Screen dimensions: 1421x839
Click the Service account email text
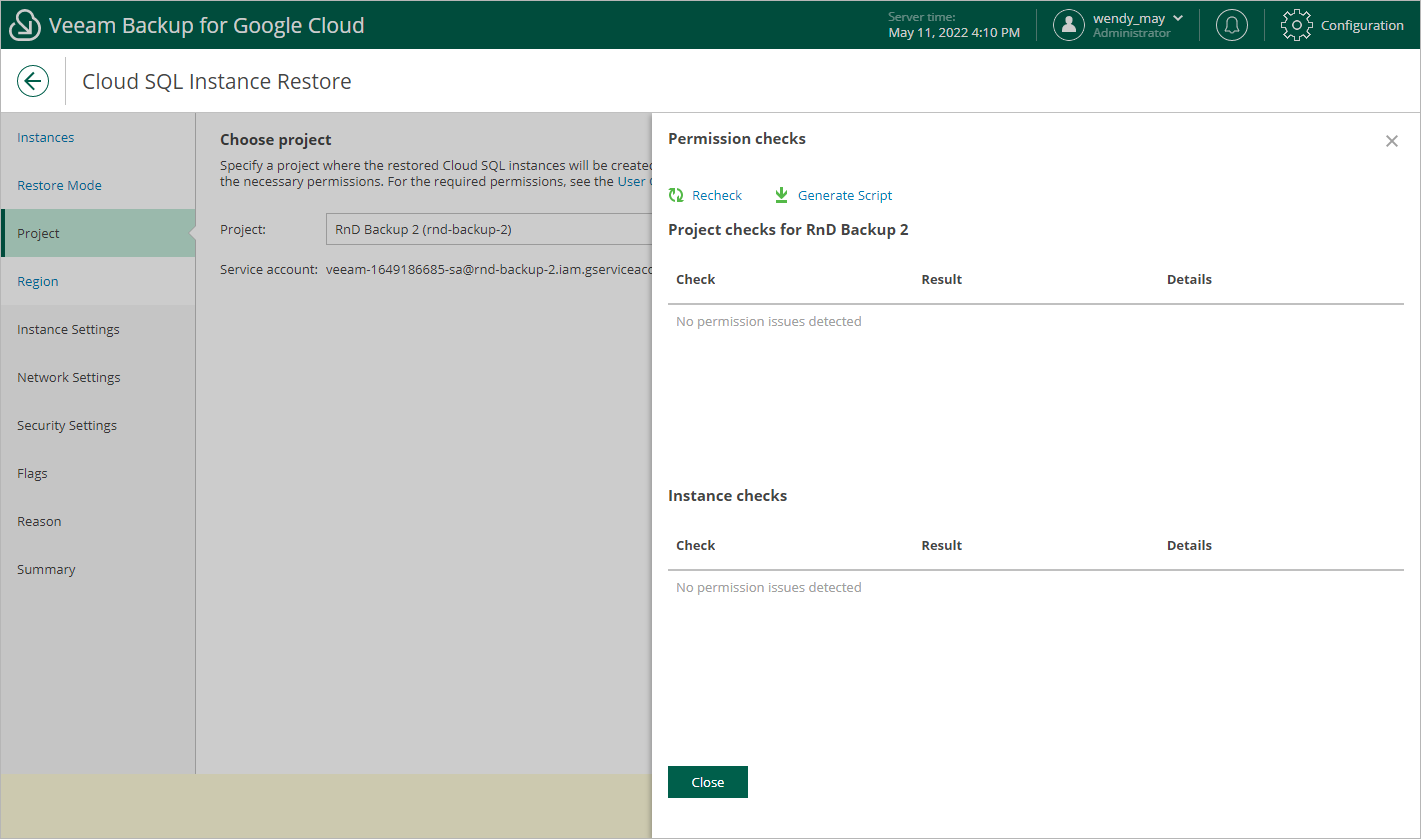tap(489, 269)
